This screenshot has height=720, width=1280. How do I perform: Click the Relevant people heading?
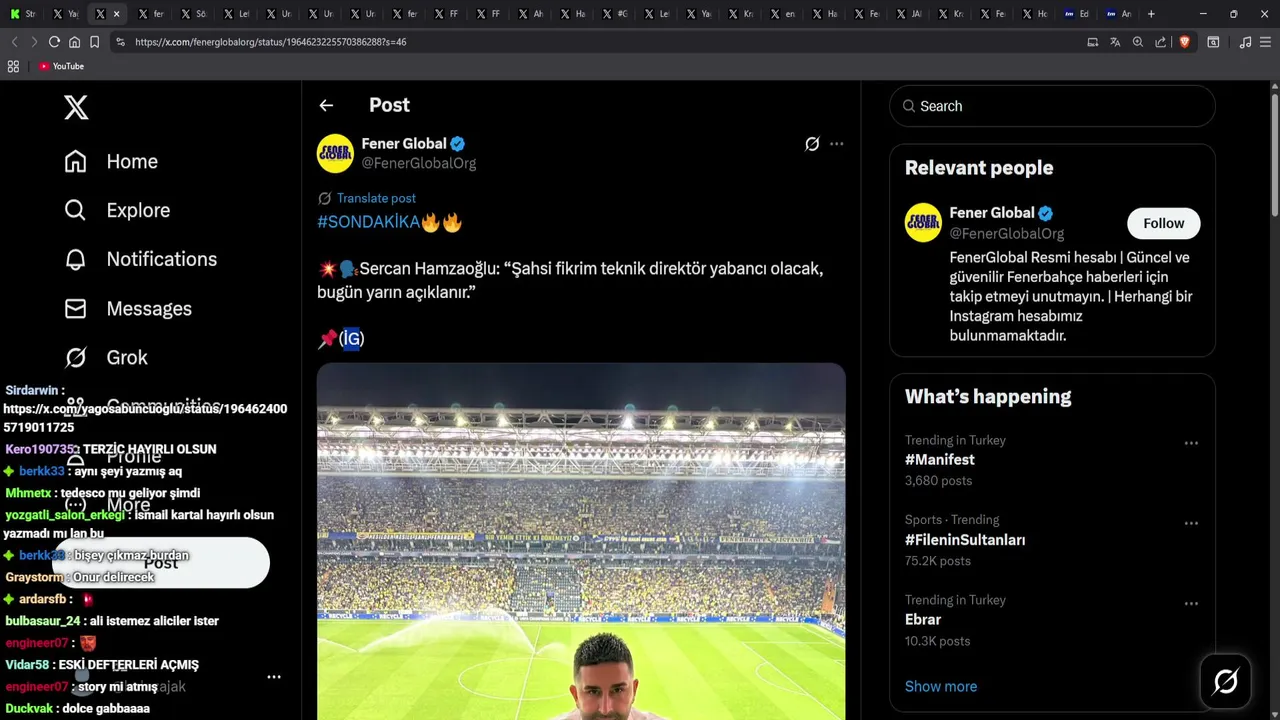[x=979, y=168]
